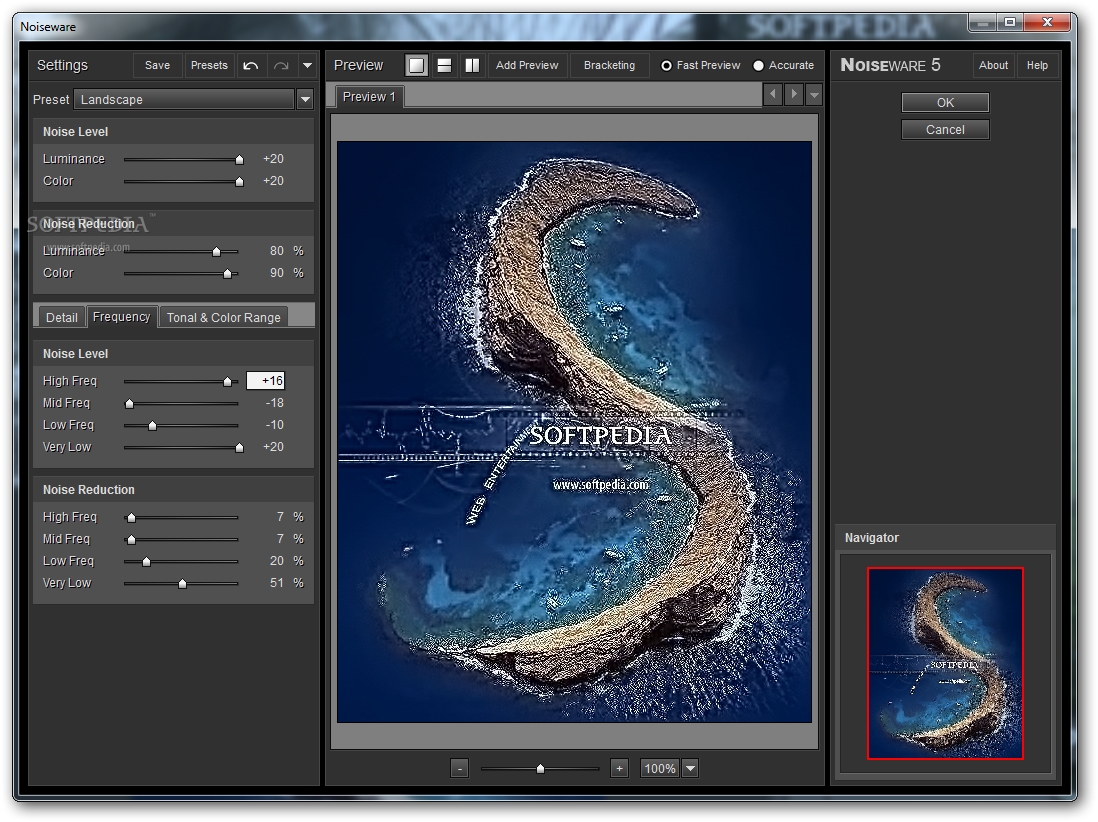1098x822 pixels.
Task: Open the About menu
Action: (x=993, y=66)
